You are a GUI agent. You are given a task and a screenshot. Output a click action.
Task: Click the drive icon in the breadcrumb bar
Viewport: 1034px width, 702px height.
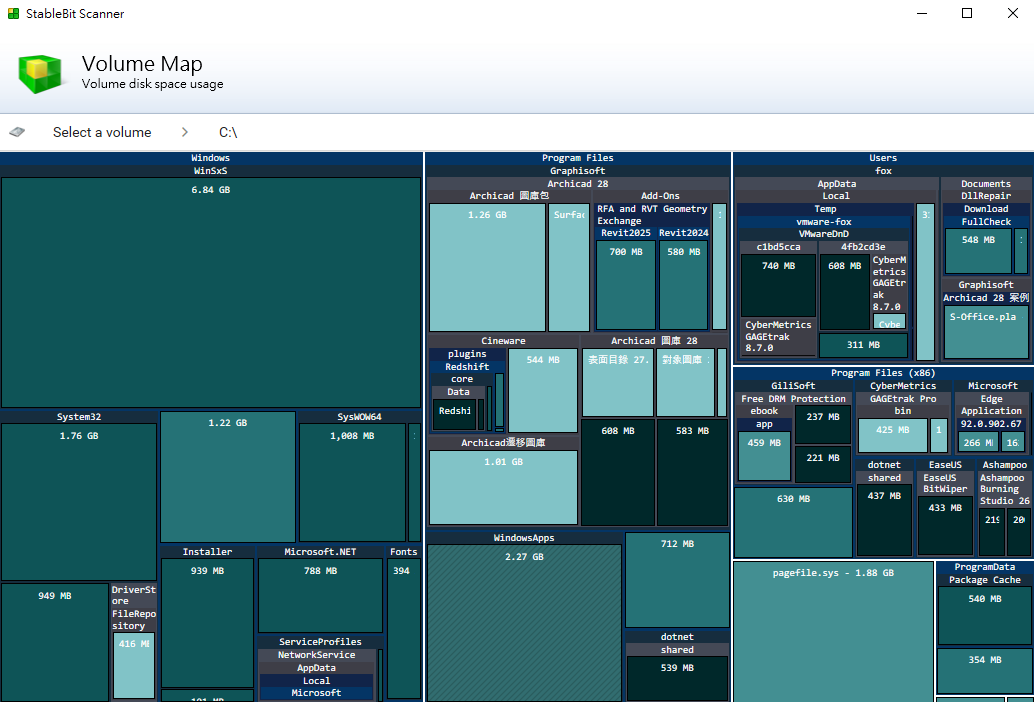17,132
